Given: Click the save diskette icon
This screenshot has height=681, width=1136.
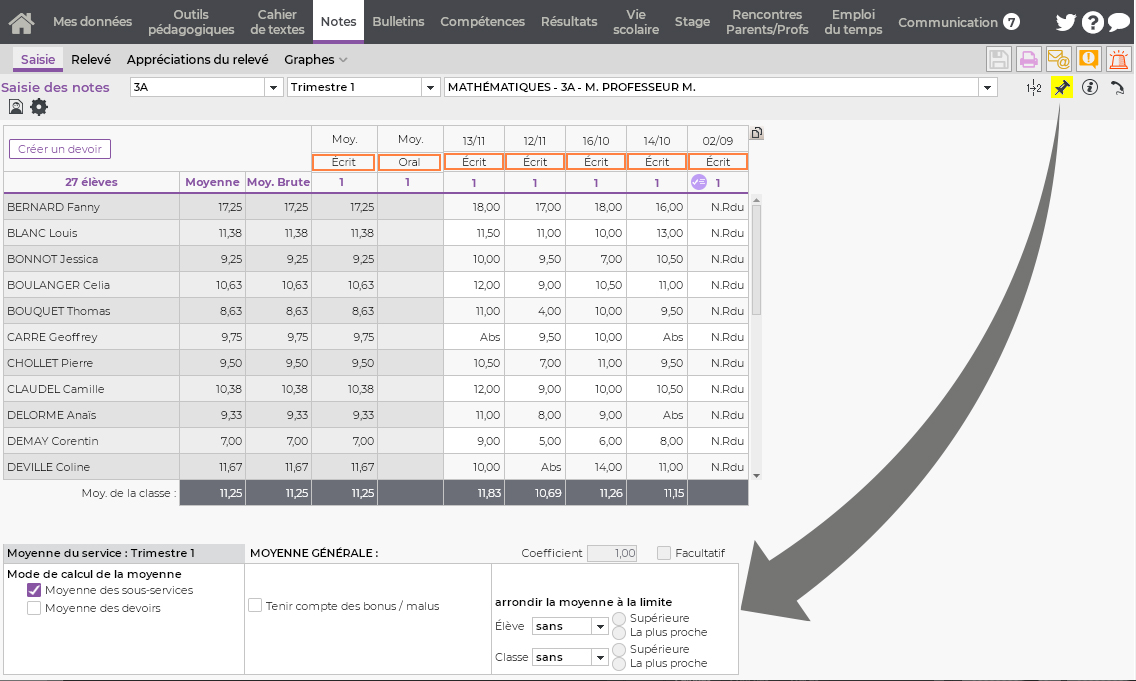Looking at the screenshot, I should coord(998,59).
